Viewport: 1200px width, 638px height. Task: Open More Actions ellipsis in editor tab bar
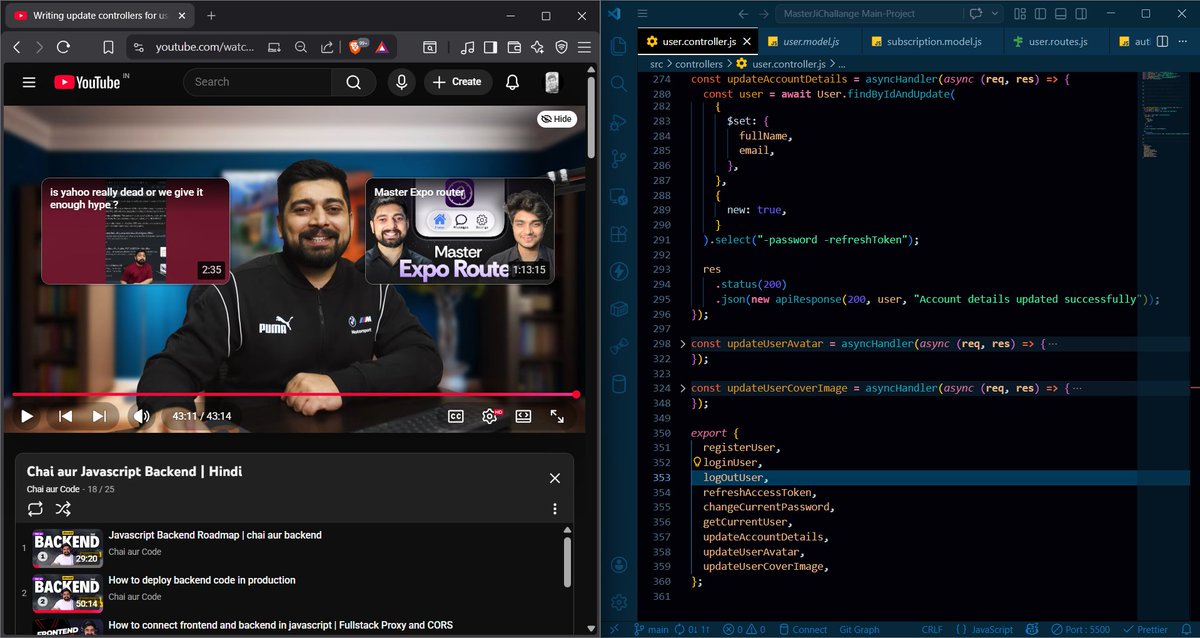[x=1185, y=41]
